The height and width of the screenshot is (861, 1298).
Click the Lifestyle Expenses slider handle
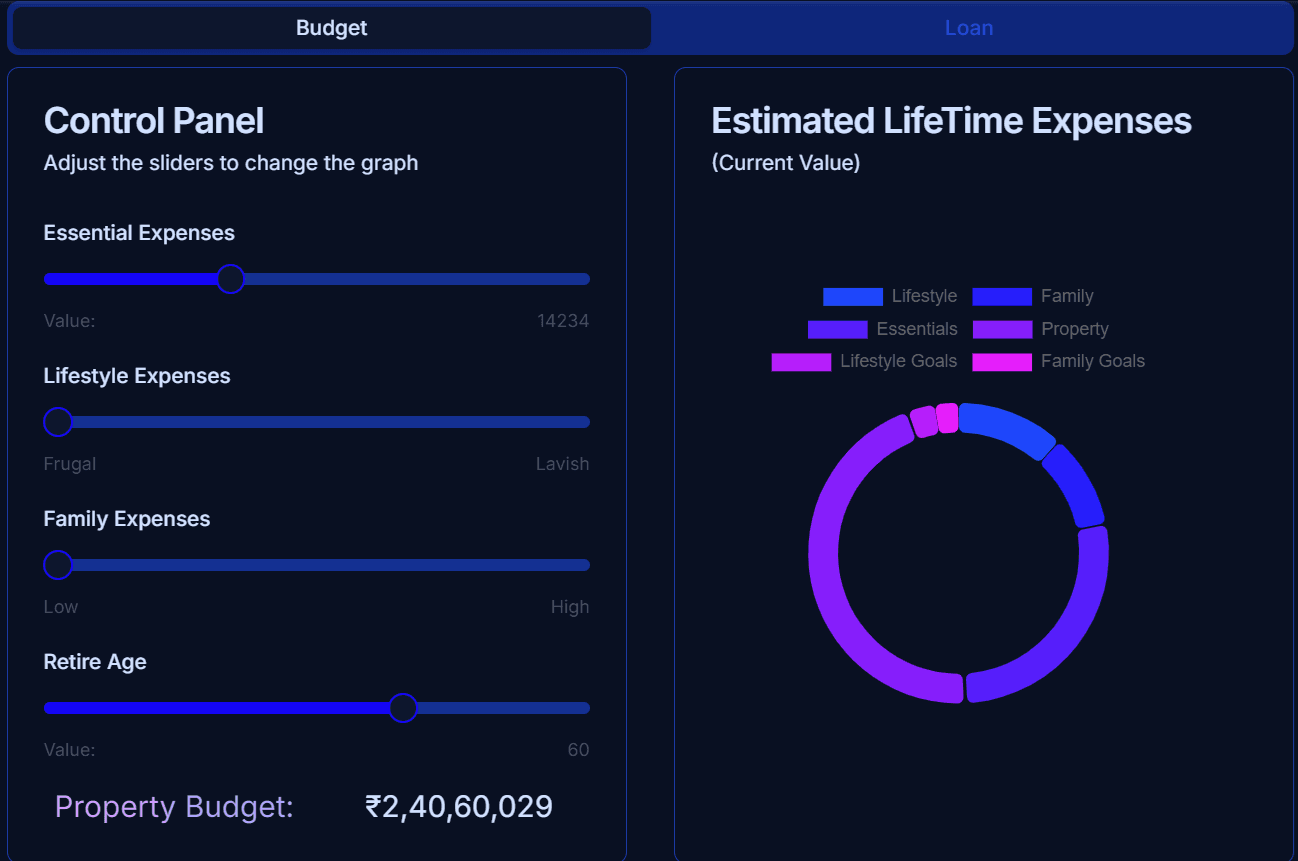pyautogui.click(x=59, y=422)
